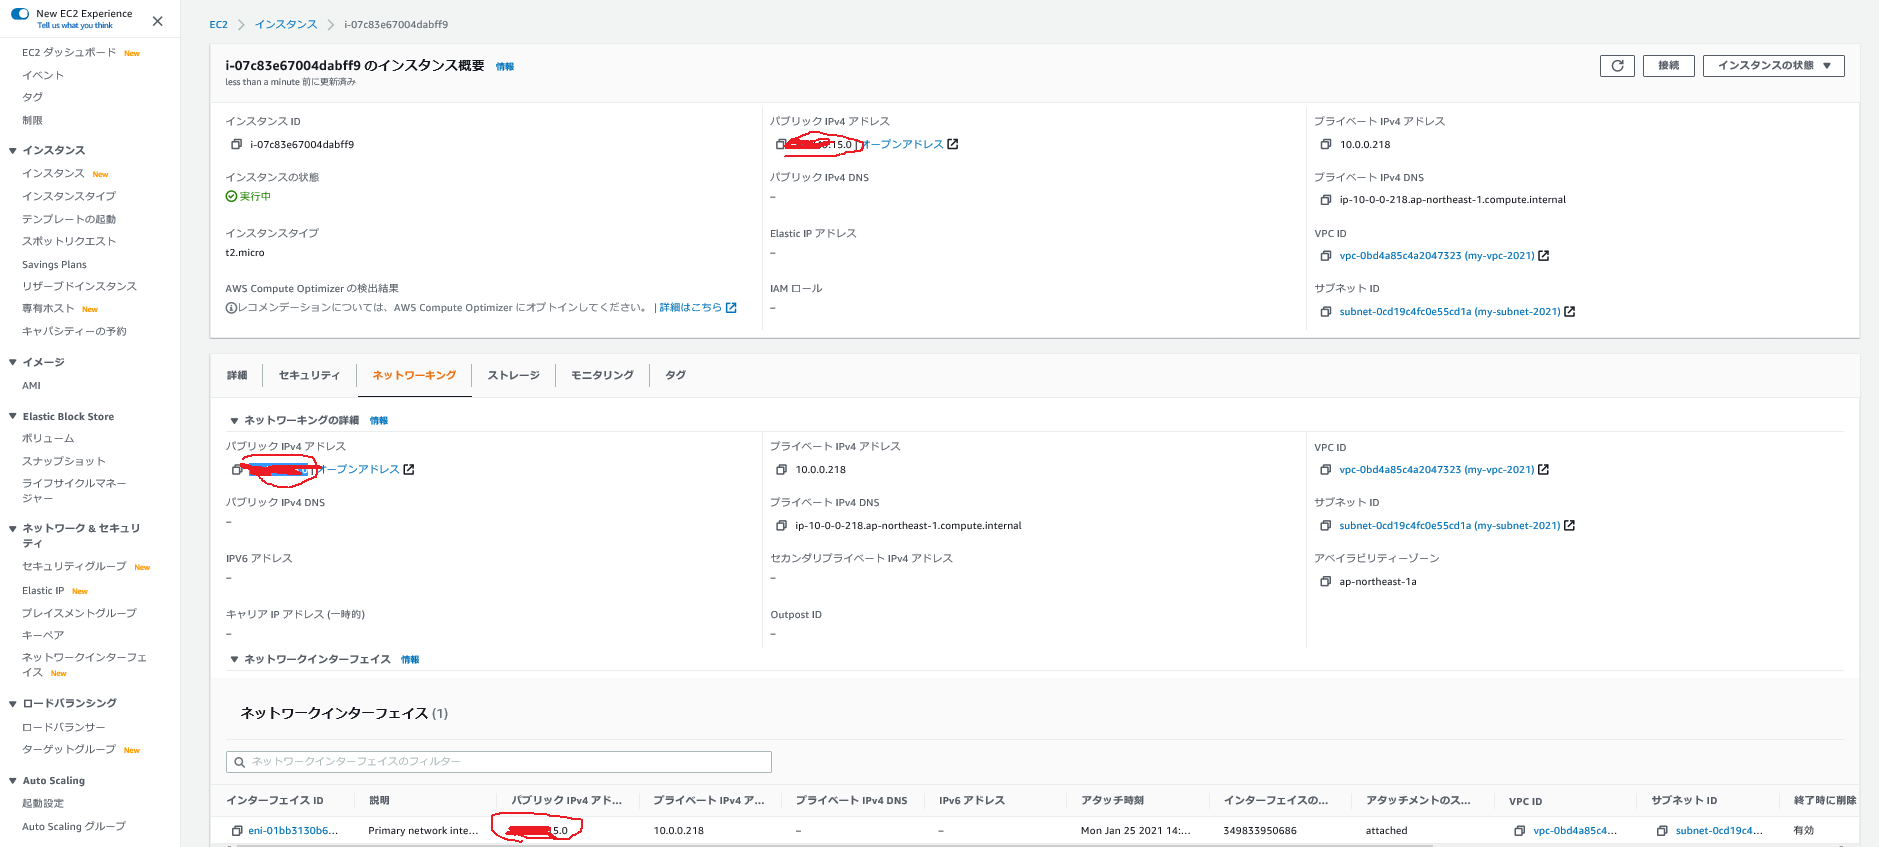Image resolution: width=1879 pixels, height=847 pixels.
Task: Click EC2 breadcrumb link
Action: (x=218, y=24)
